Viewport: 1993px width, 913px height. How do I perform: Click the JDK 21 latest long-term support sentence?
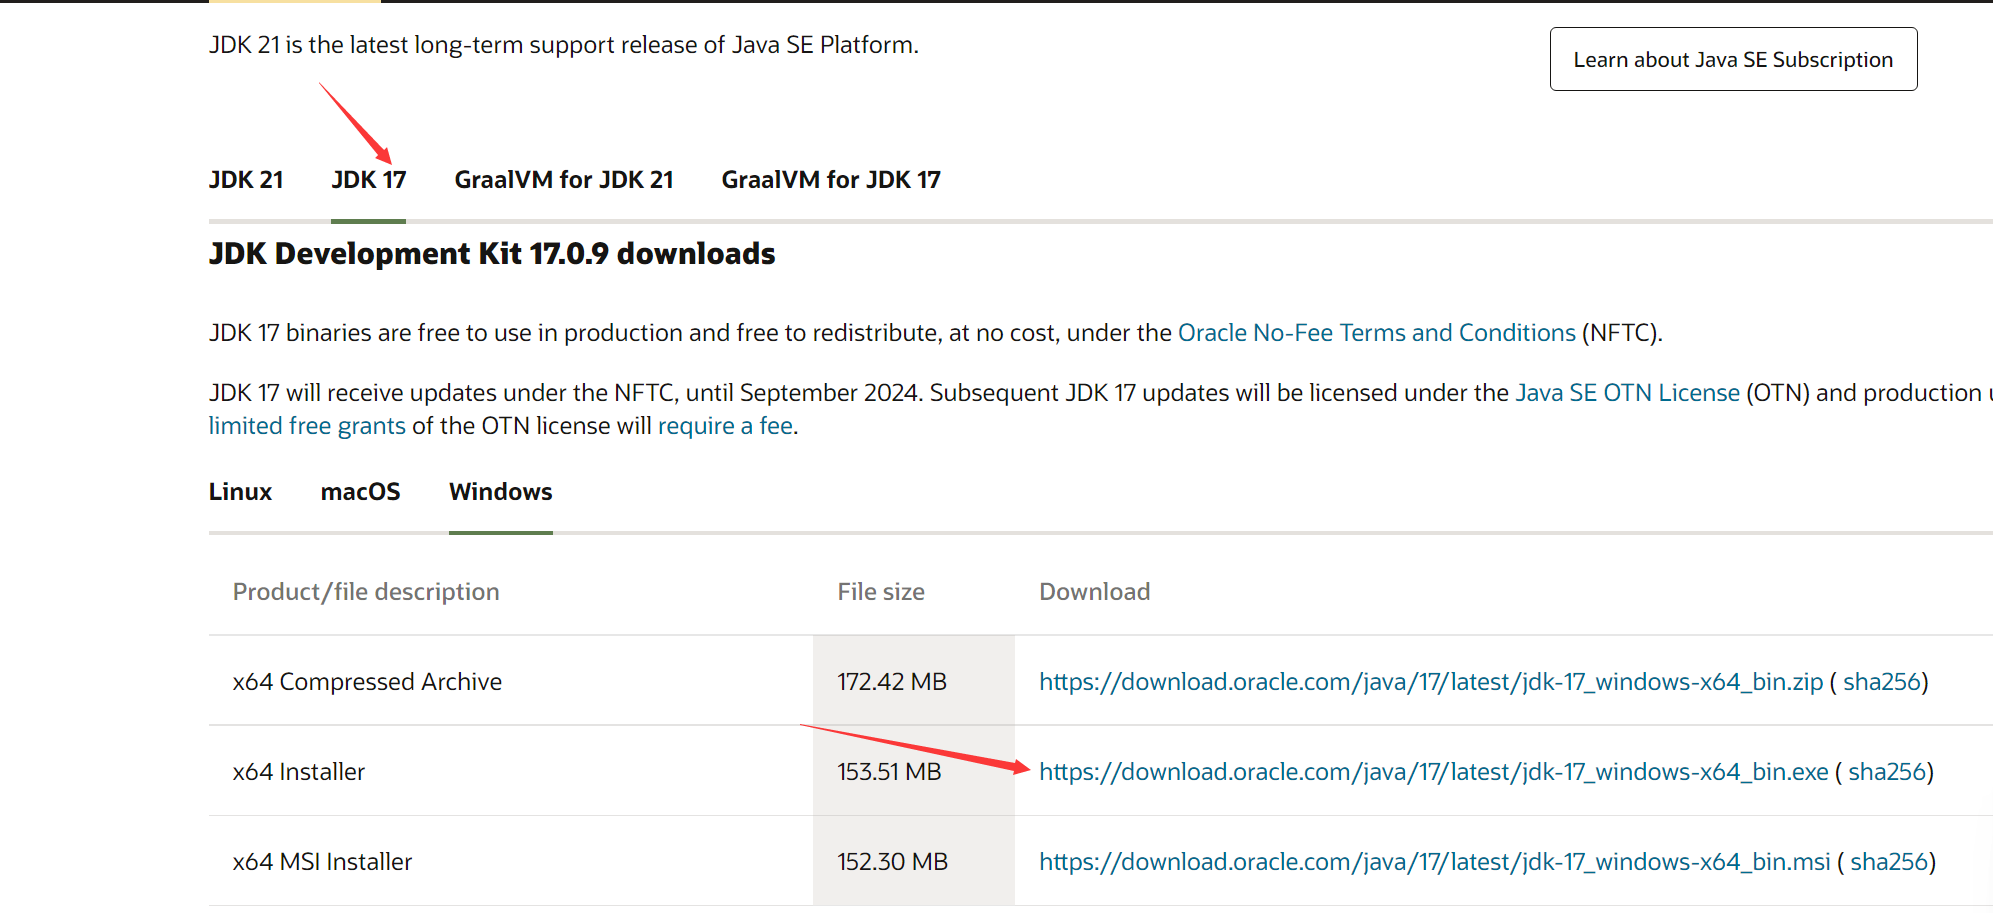tap(564, 45)
